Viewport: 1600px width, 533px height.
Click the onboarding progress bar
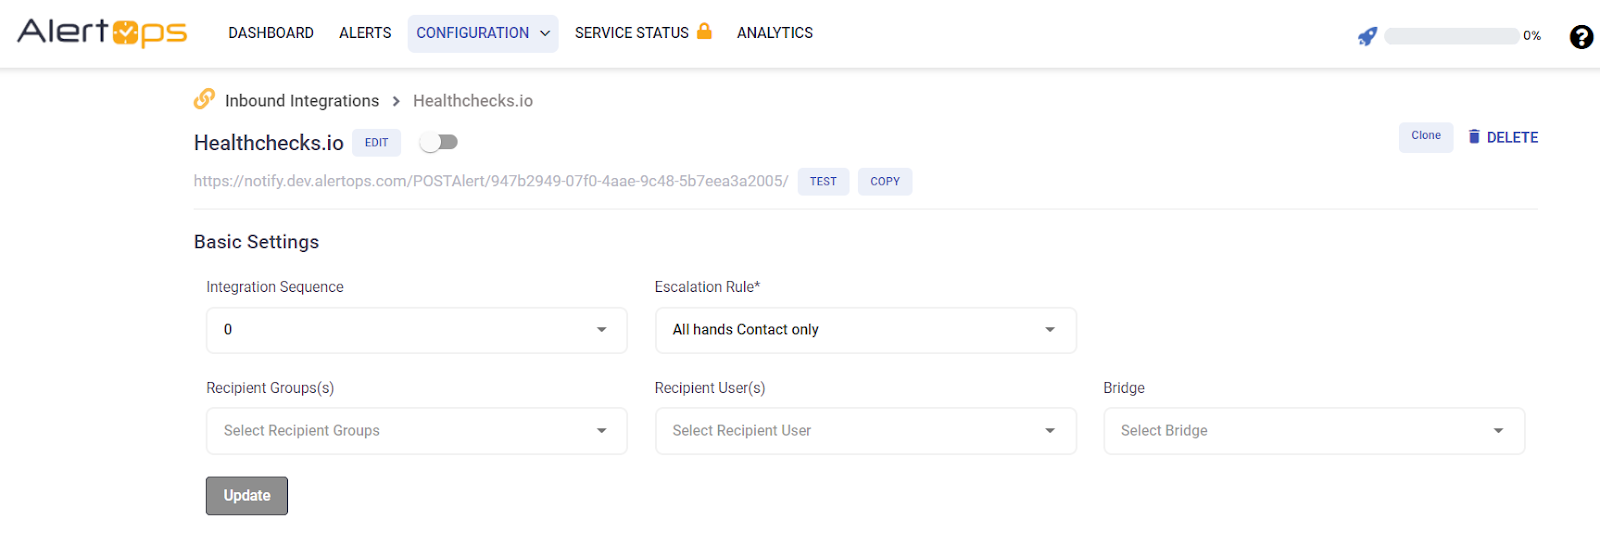pos(1451,36)
